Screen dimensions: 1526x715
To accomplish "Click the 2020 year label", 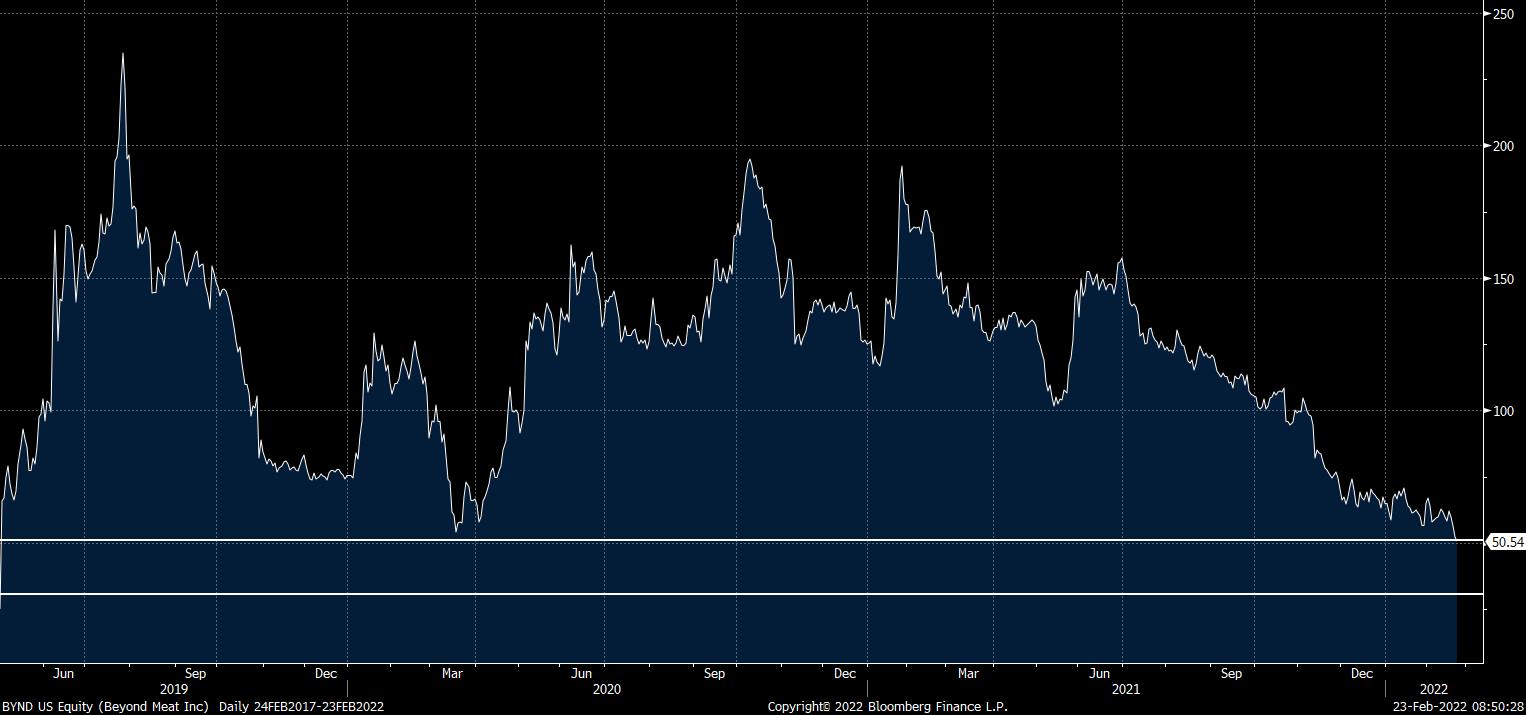I will click(607, 690).
